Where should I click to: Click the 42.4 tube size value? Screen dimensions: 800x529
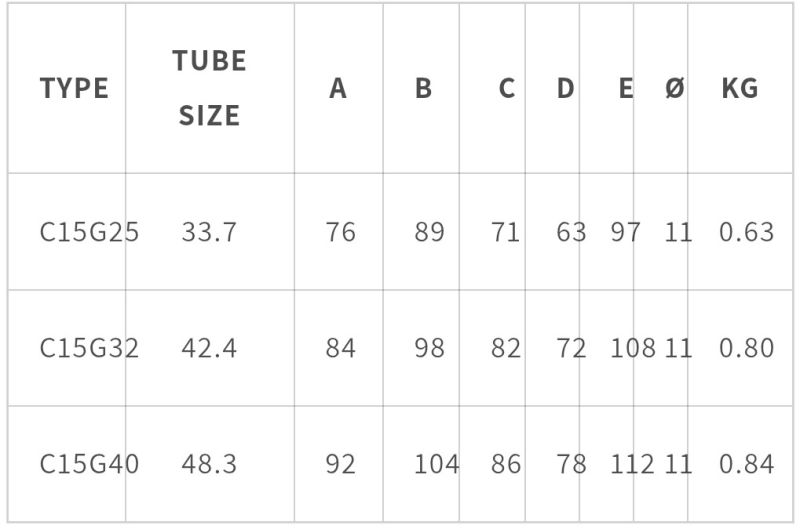(x=209, y=349)
